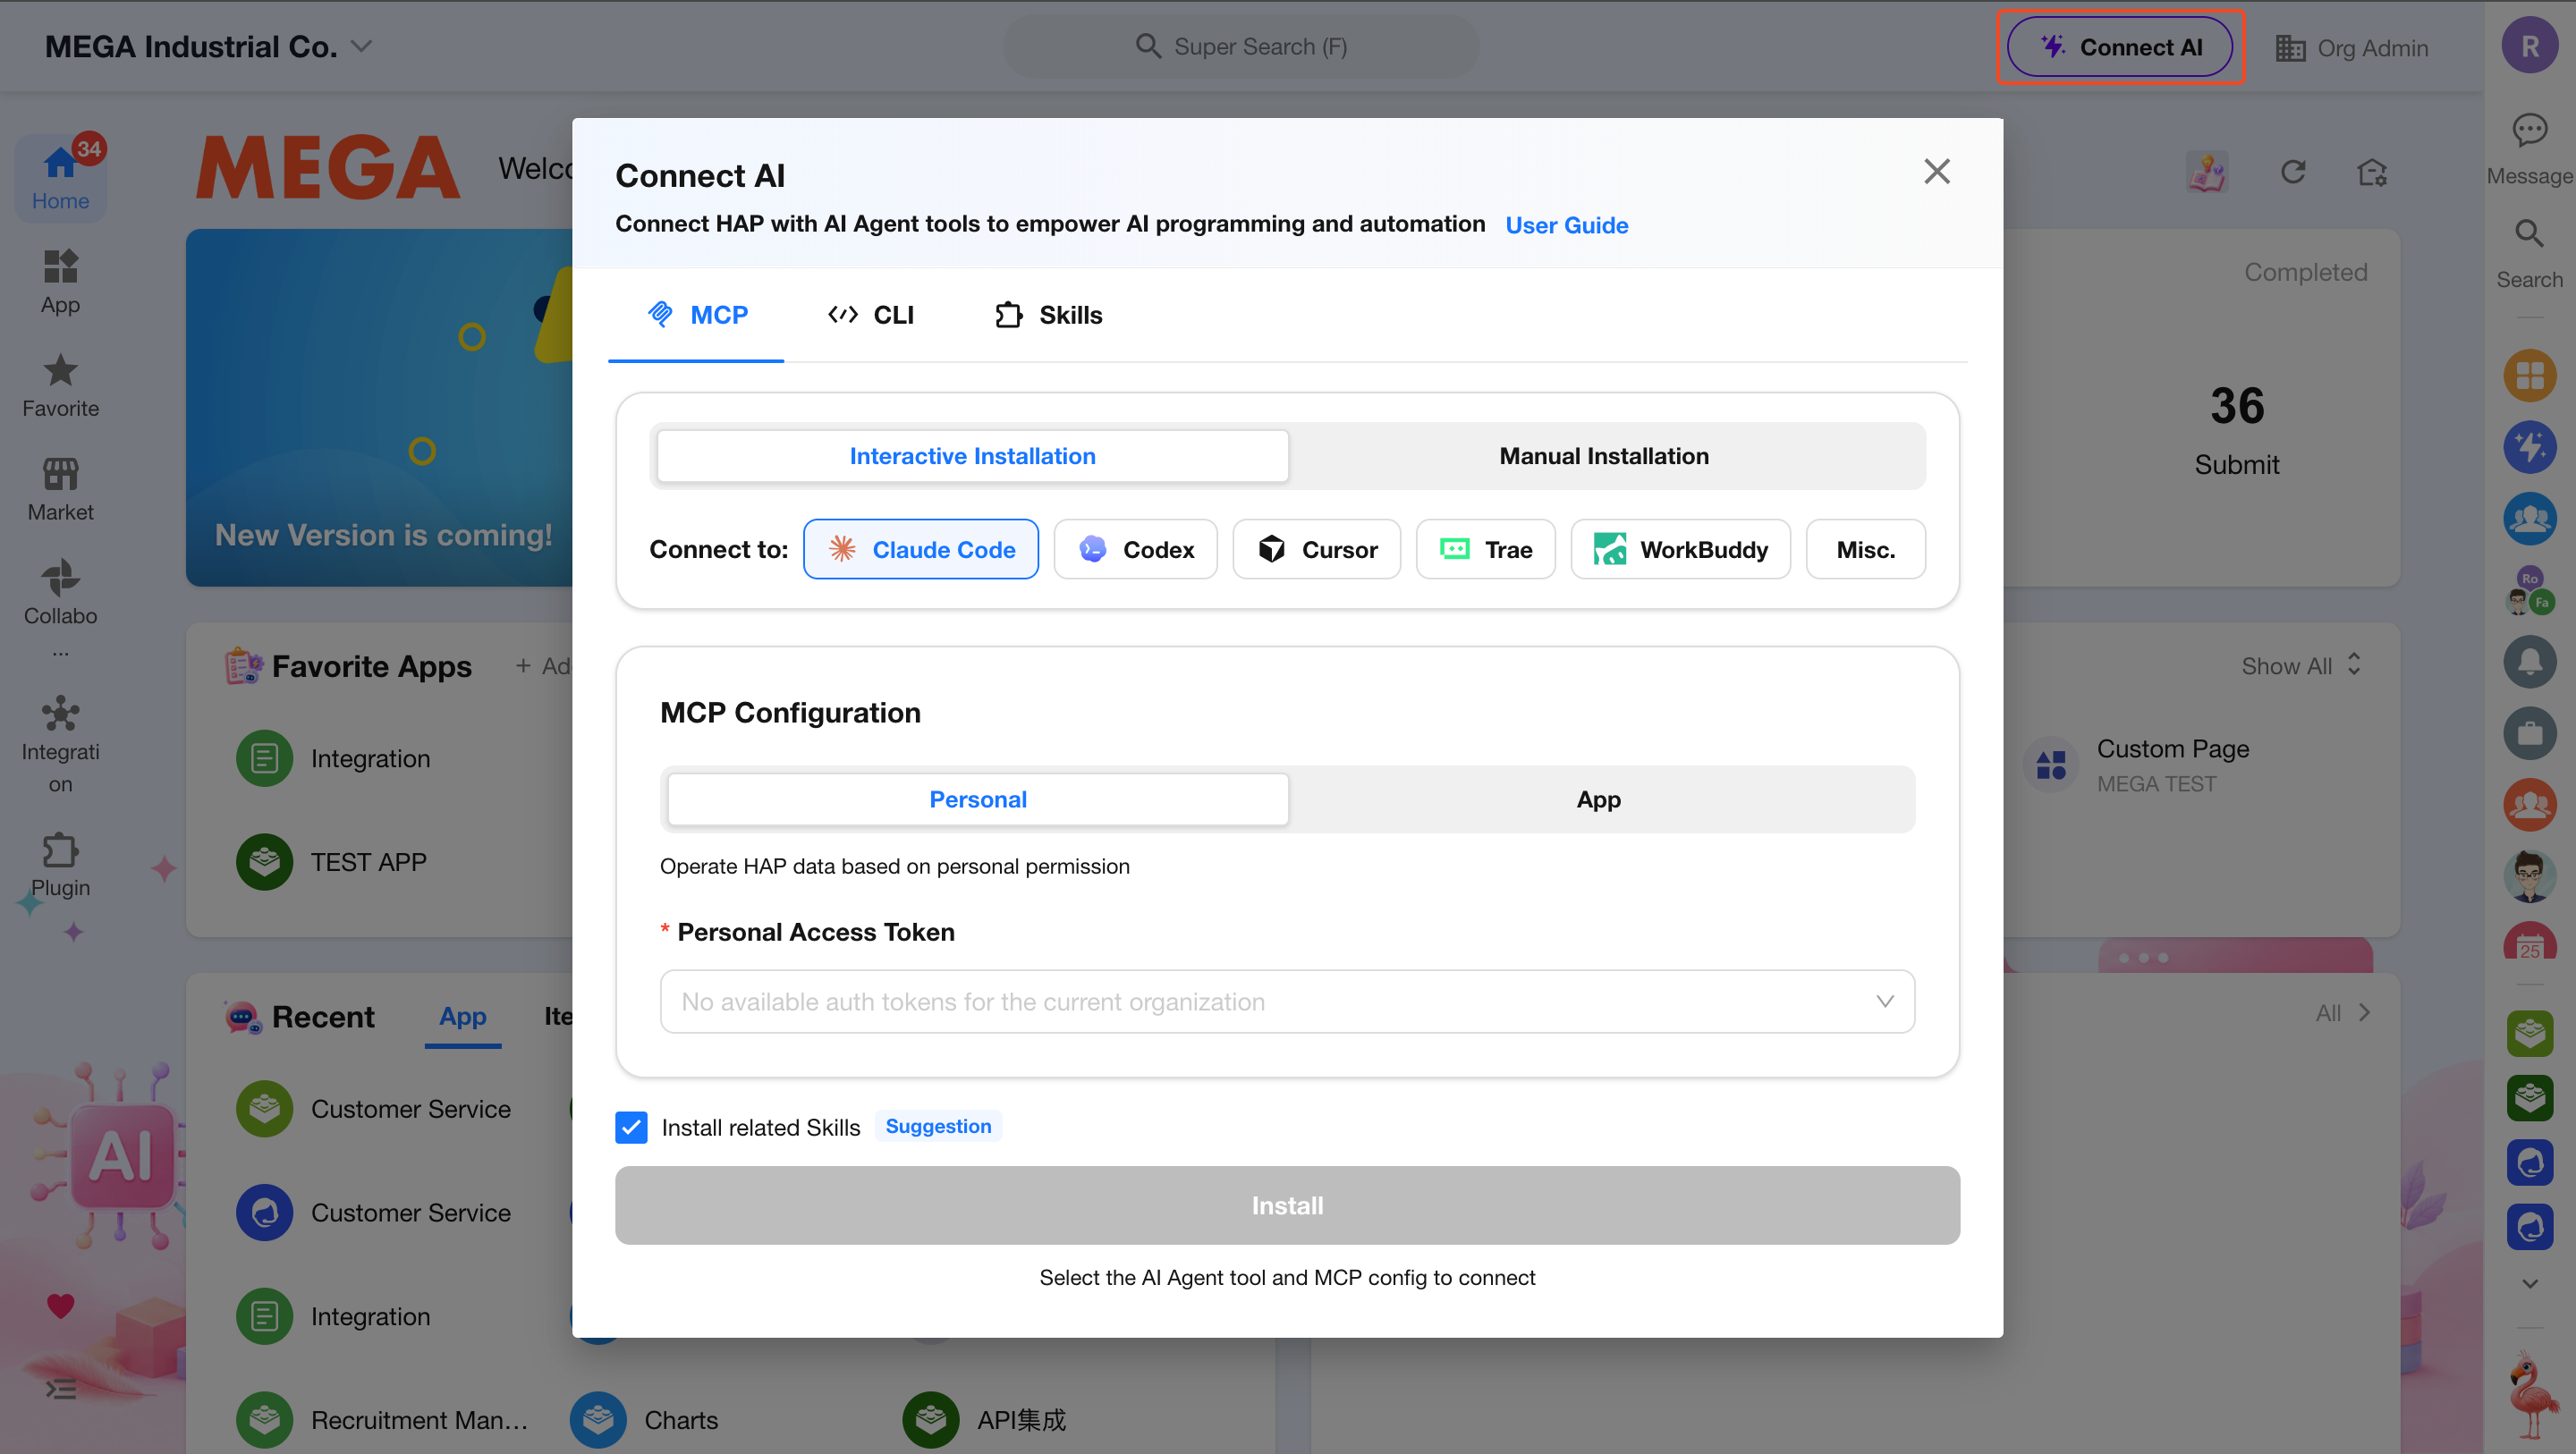Click the Suggestion tag
This screenshot has width=2576, height=1454.
point(938,1126)
